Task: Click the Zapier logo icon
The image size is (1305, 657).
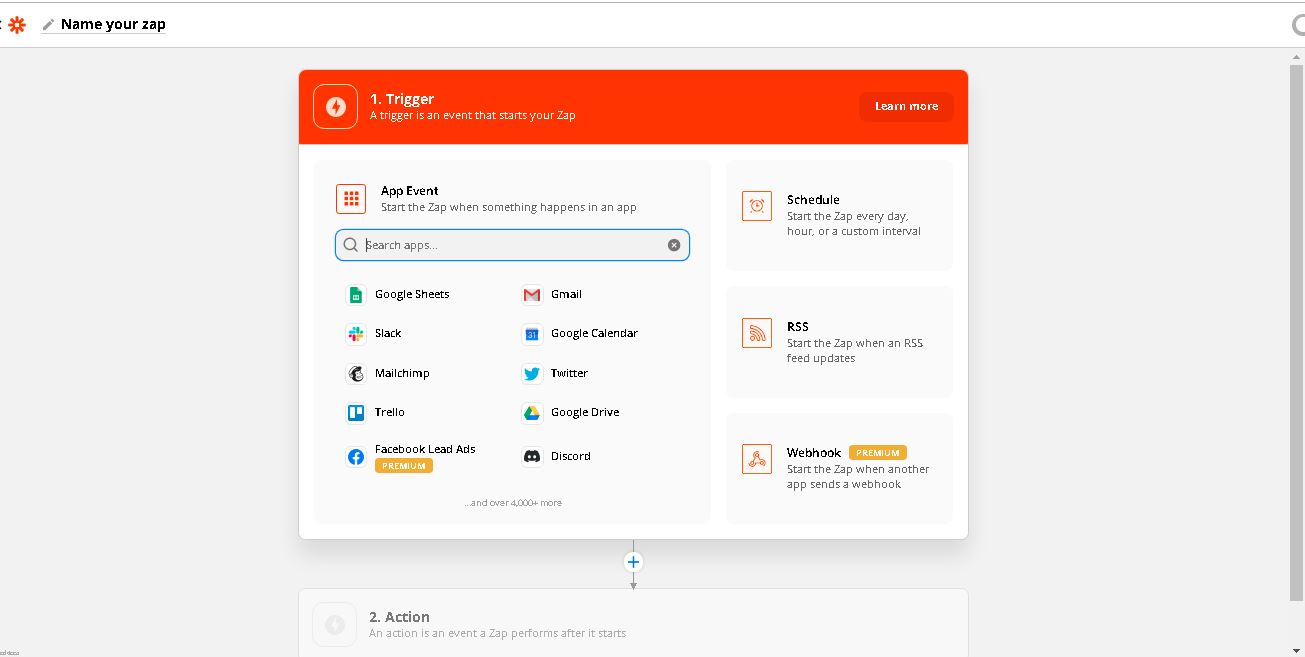Action: 16,25
